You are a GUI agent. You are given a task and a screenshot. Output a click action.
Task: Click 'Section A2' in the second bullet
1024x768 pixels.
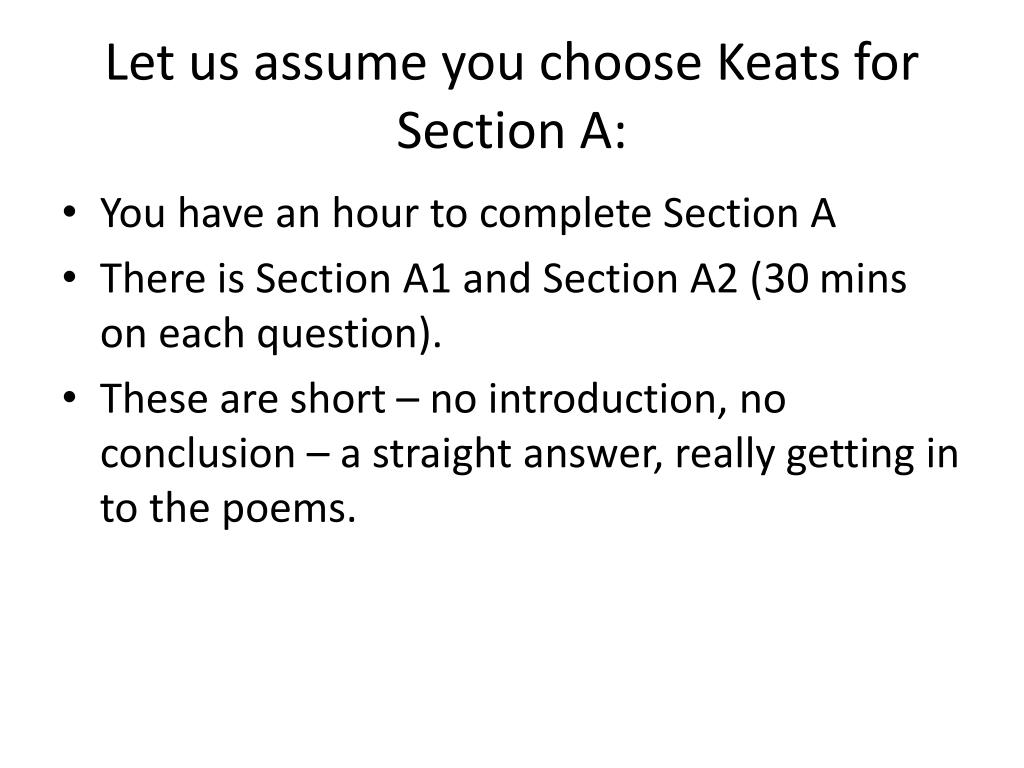pos(640,279)
